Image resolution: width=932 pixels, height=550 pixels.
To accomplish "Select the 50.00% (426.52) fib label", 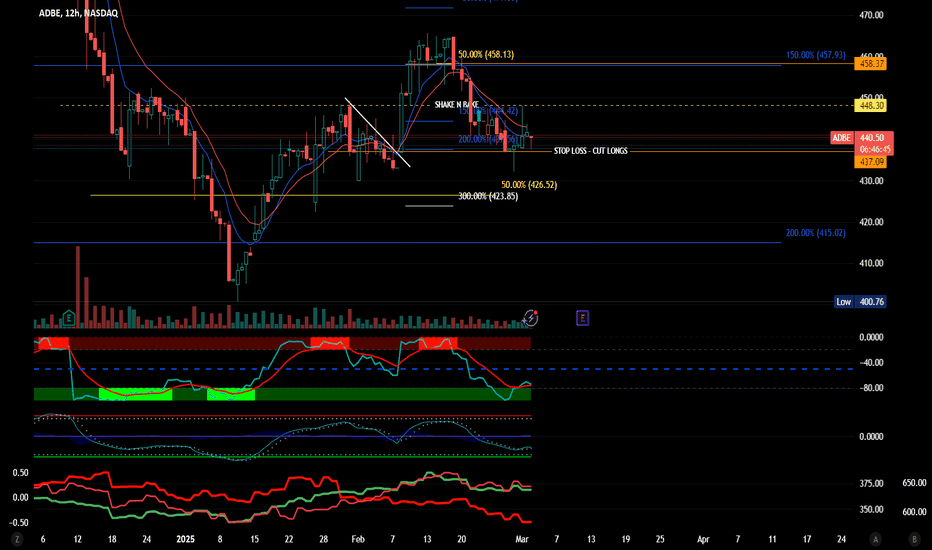I will pyautogui.click(x=529, y=185).
